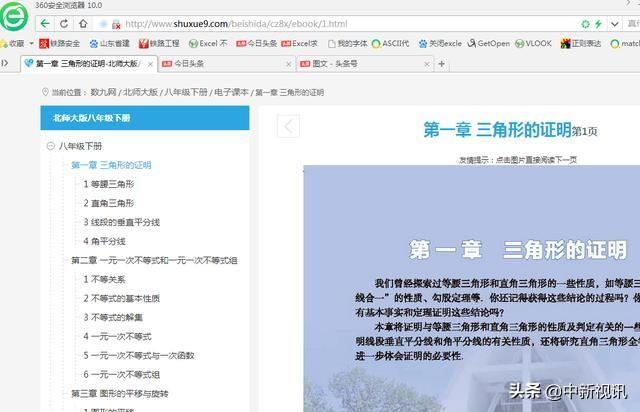This screenshot has width=640, height=412.
Task: Close the 第一章 三角形的证明 tab
Action: tap(150, 64)
